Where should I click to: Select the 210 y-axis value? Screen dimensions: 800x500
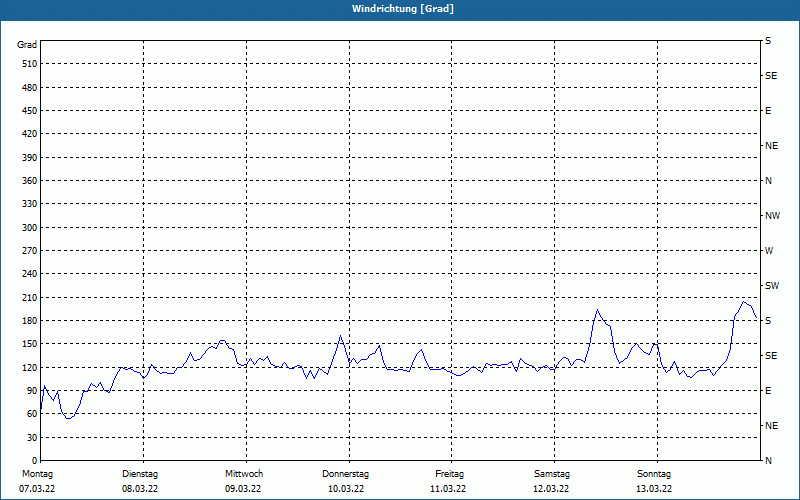(30, 297)
